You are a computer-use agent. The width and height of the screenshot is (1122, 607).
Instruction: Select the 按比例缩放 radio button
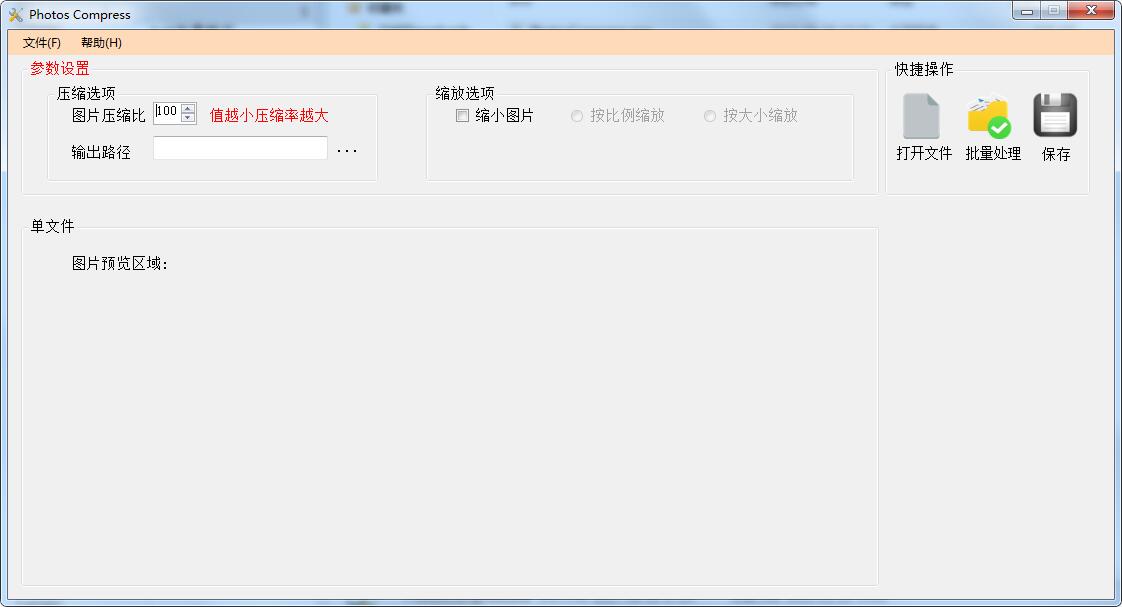click(x=577, y=116)
